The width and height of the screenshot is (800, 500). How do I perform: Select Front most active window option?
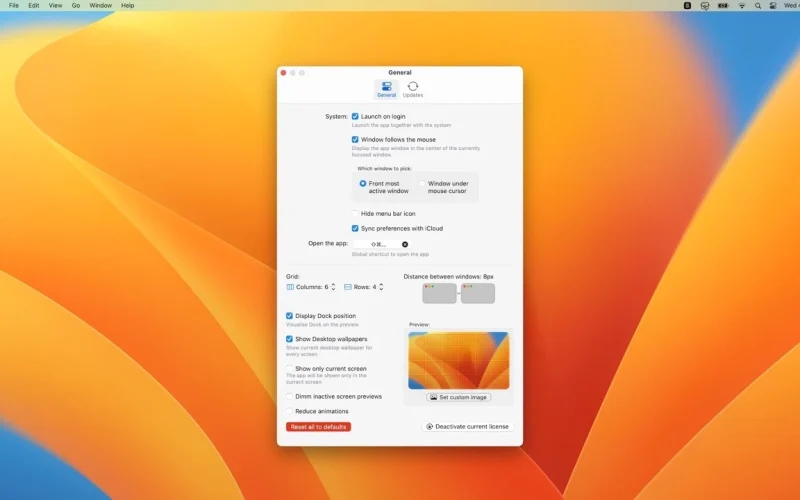coord(363,183)
